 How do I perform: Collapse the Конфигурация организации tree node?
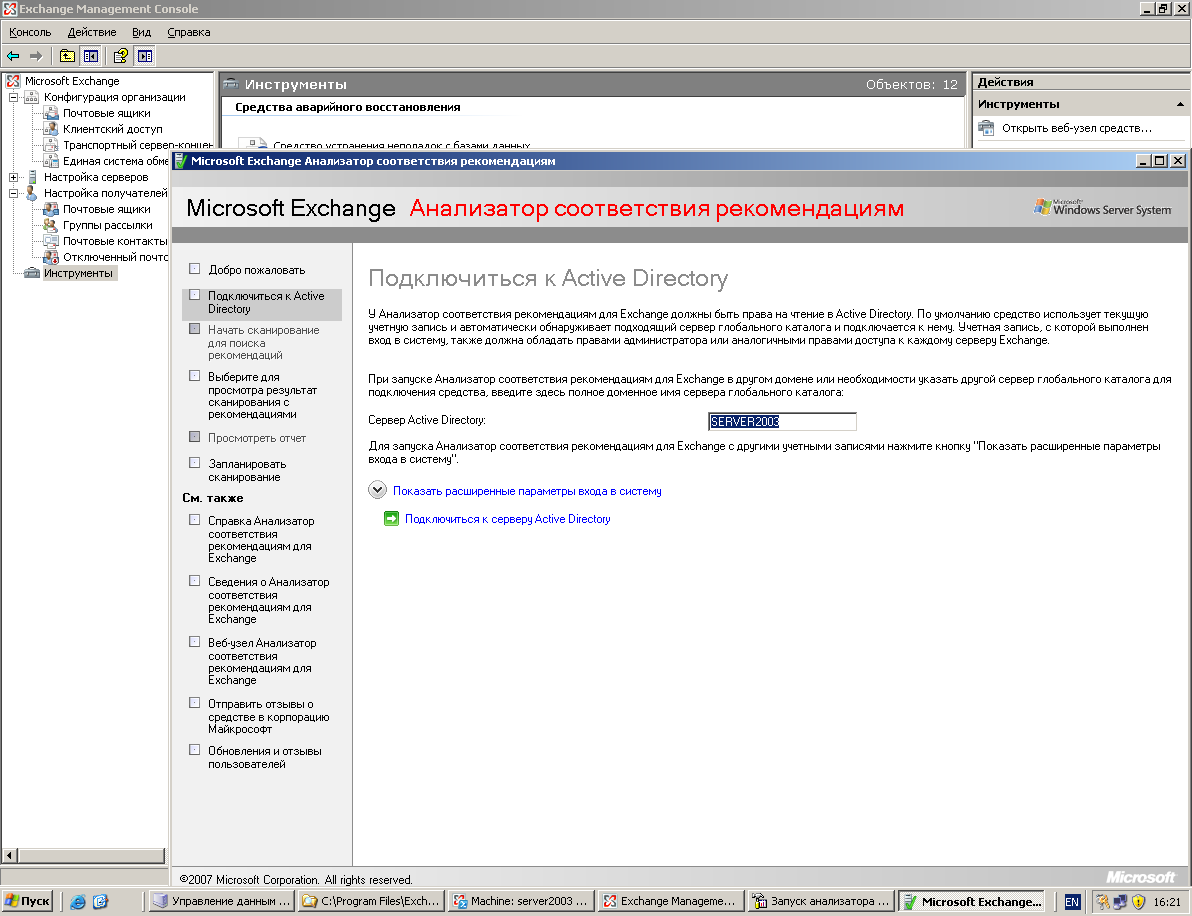[x=13, y=97]
